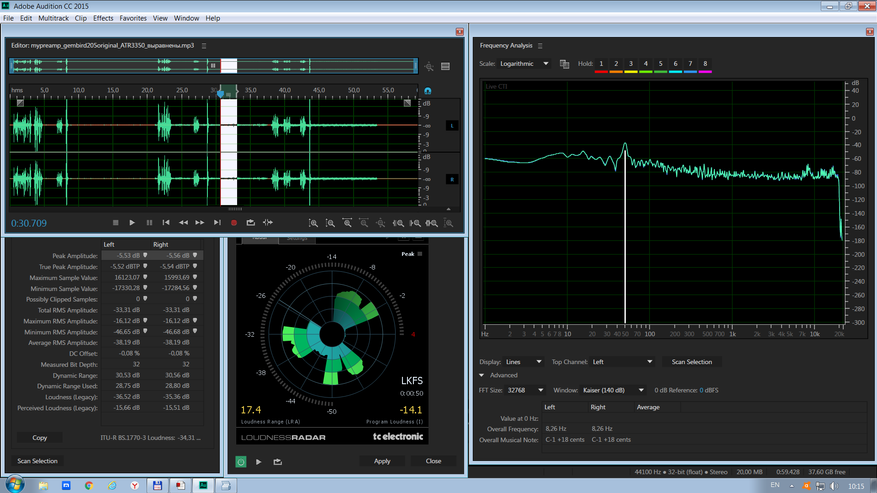Toggle Hold button 3

pyautogui.click(x=631, y=64)
